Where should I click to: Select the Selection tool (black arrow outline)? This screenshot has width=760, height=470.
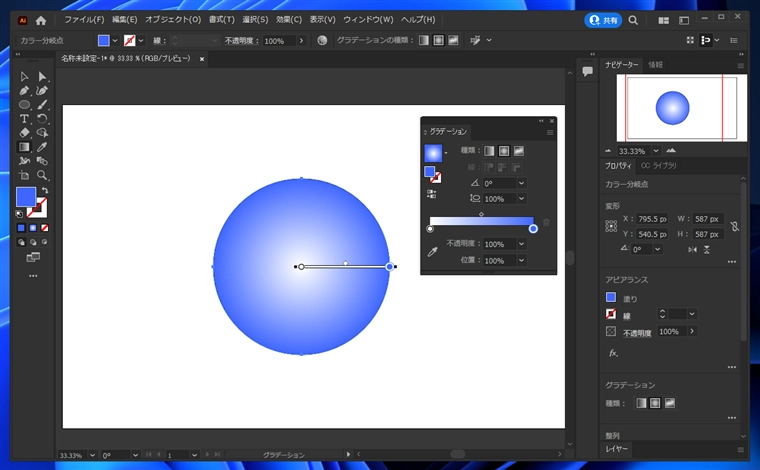click(x=24, y=77)
